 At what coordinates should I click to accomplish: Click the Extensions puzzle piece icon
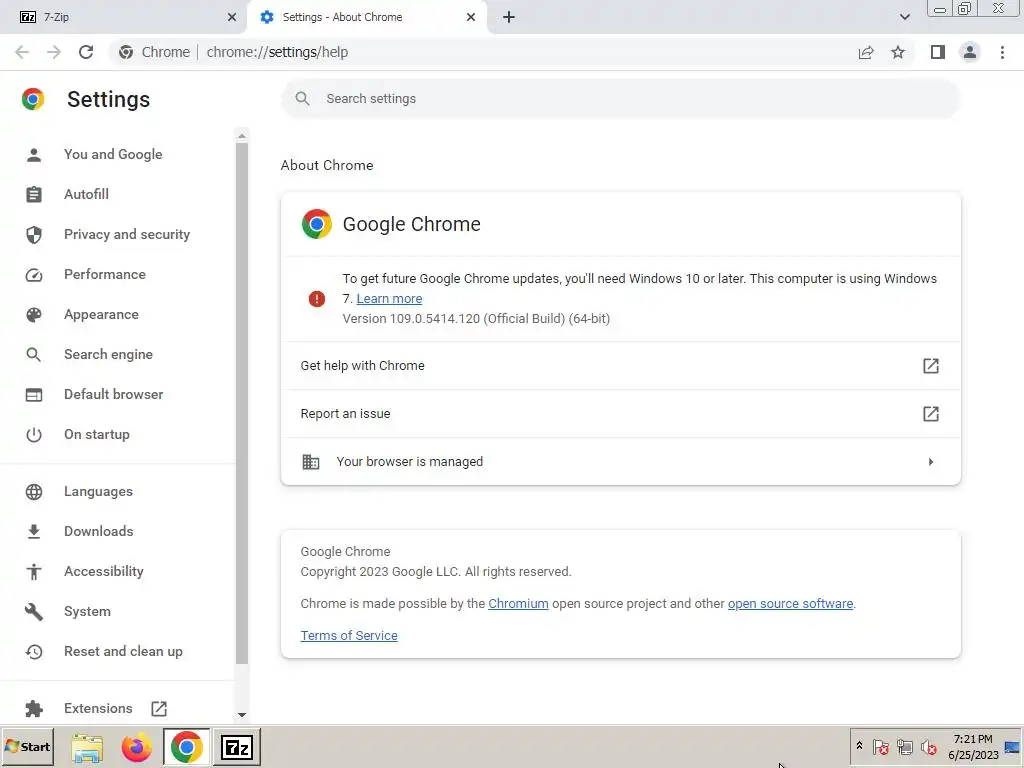[x=34, y=709]
